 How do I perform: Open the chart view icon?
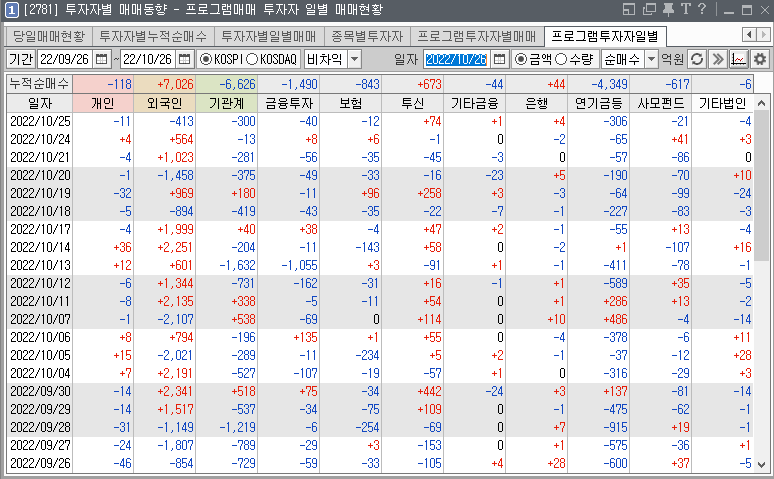739,59
